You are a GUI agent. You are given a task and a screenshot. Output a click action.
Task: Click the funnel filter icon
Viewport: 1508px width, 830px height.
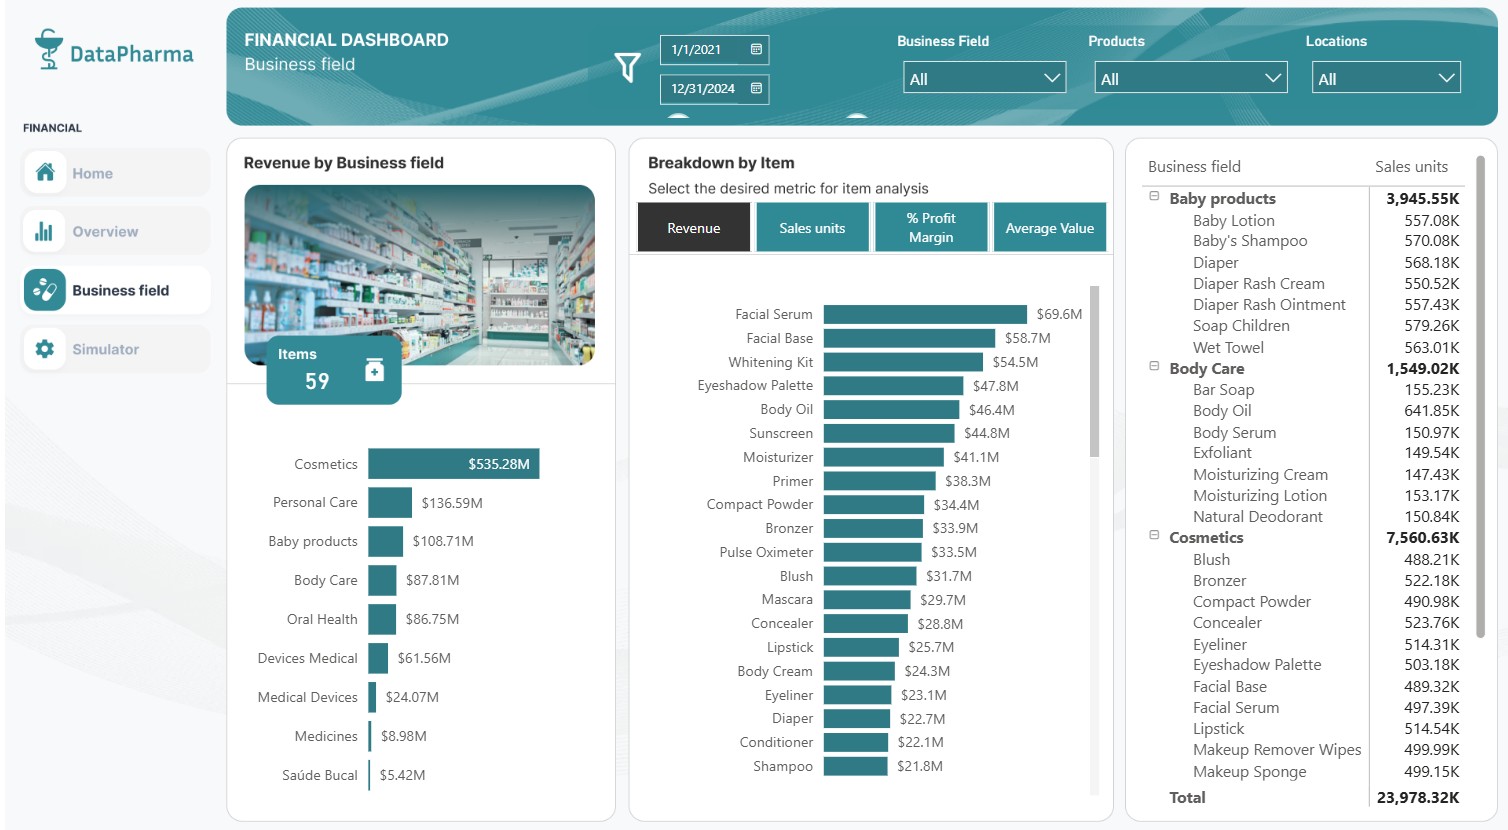(627, 67)
